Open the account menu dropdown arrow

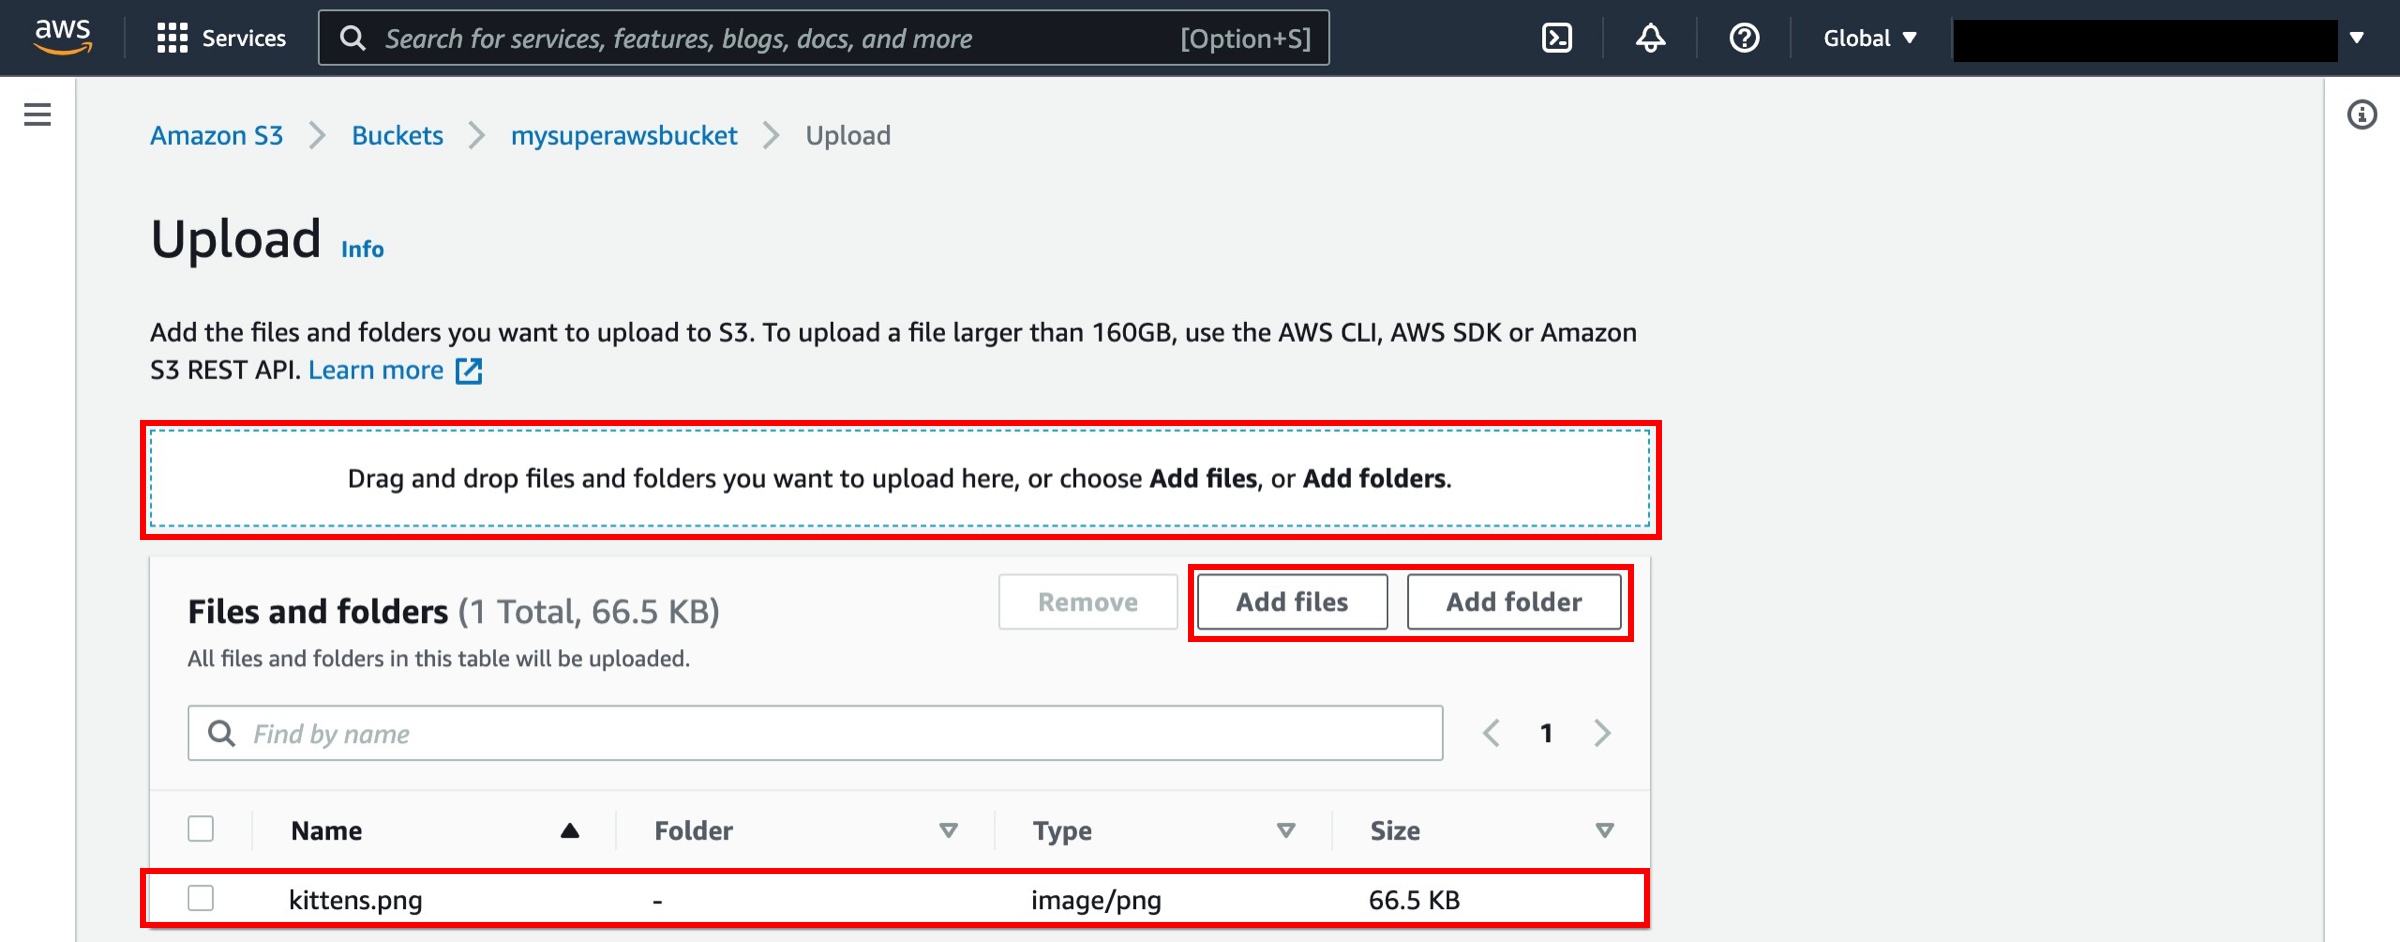pos(2357,38)
